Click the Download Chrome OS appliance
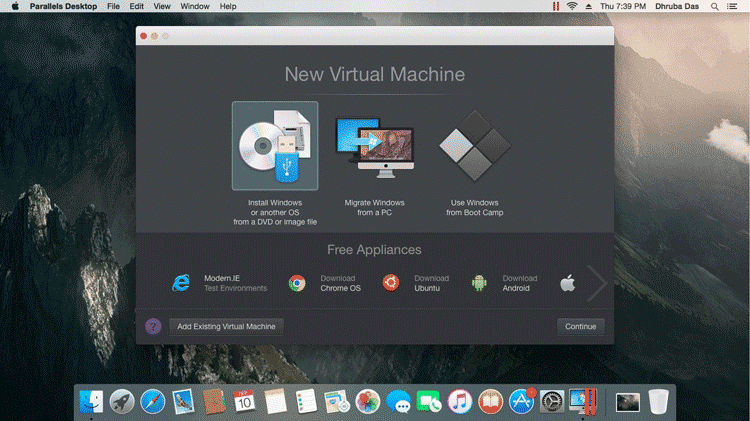Viewport: 750px width, 421px height. (325, 283)
